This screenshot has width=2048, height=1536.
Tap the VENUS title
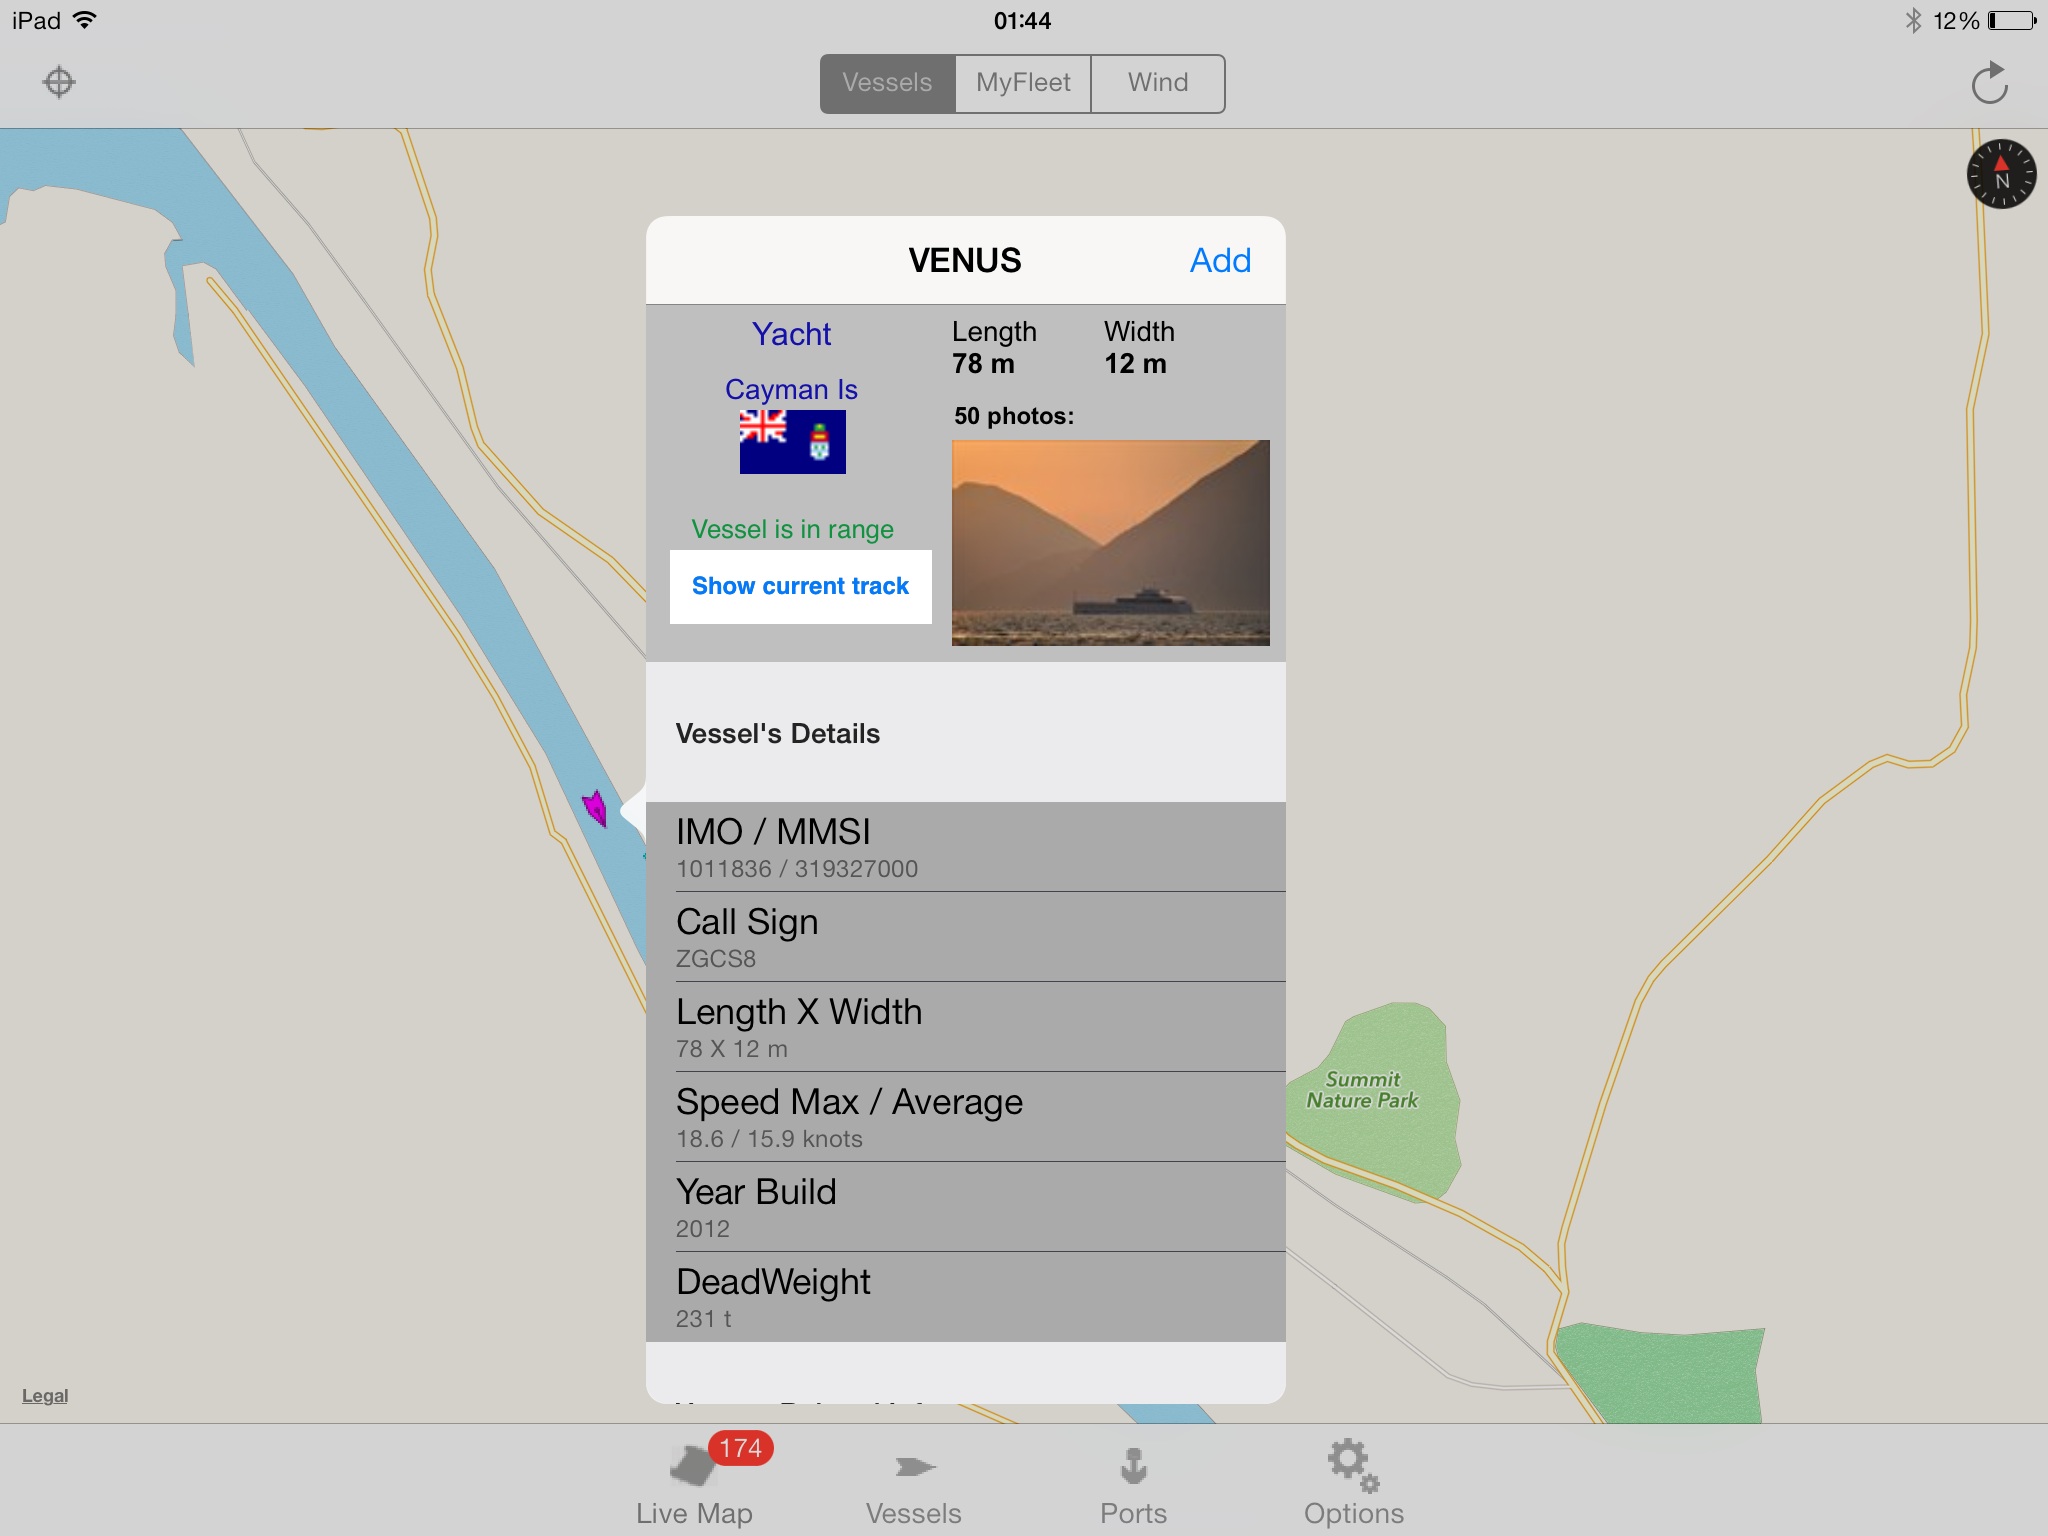pos(964,260)
